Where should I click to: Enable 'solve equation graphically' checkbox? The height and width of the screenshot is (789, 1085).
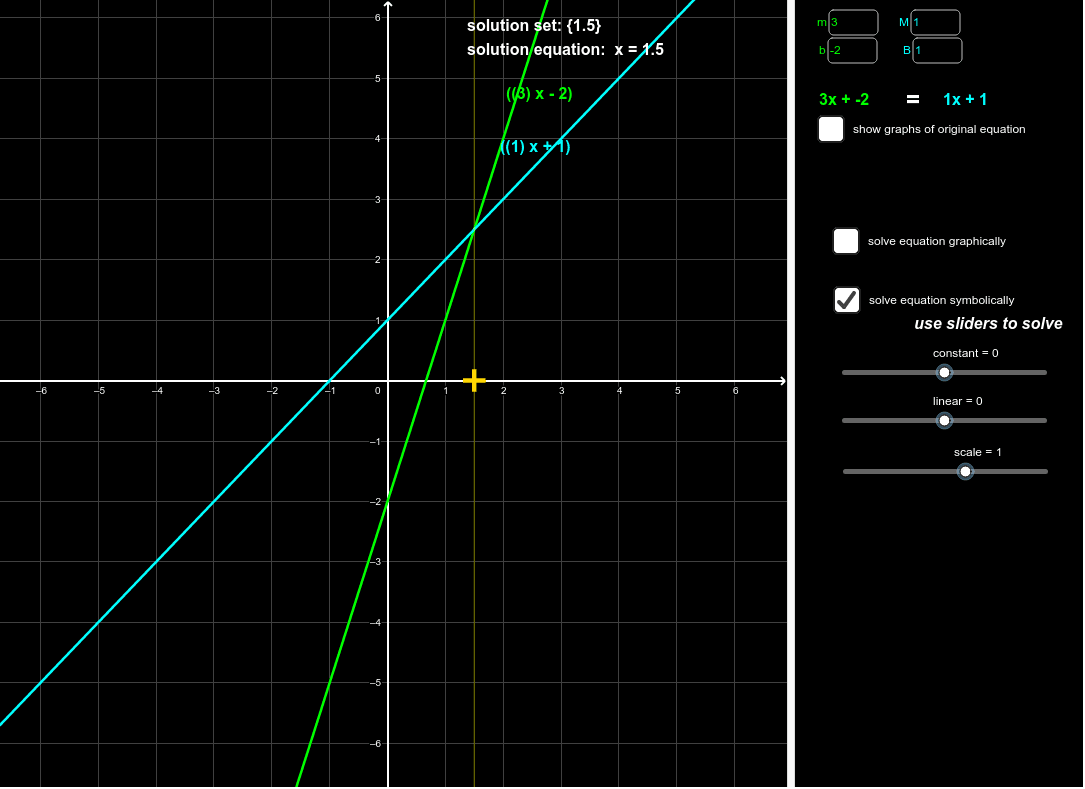point(846,241)
